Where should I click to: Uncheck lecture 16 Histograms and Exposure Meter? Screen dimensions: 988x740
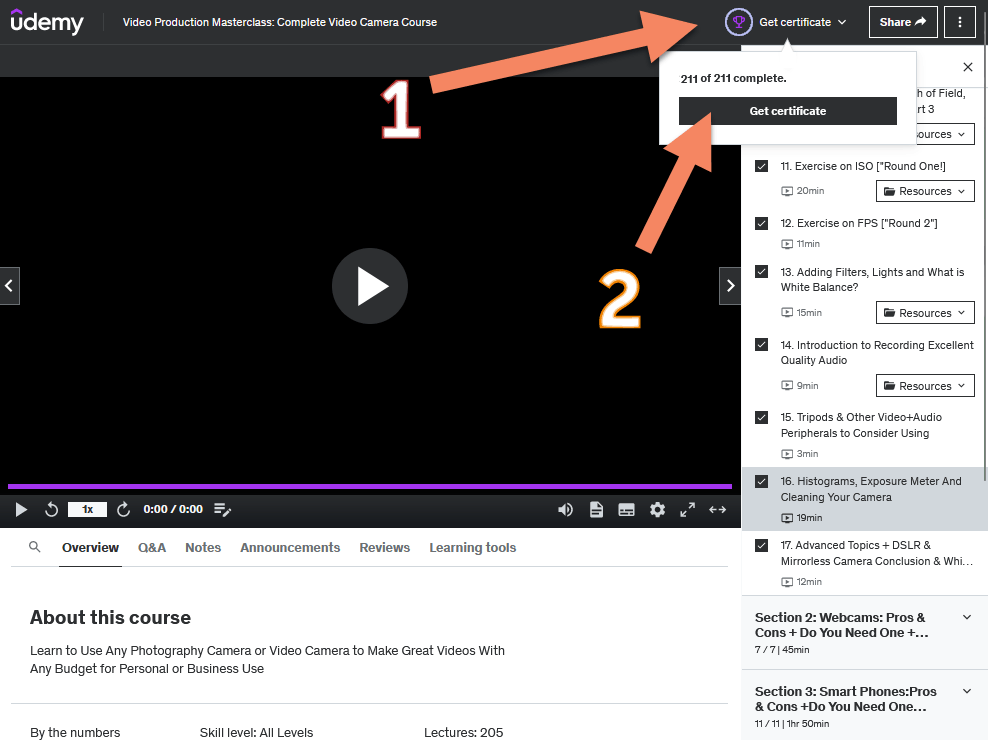(x=761, y=481)
